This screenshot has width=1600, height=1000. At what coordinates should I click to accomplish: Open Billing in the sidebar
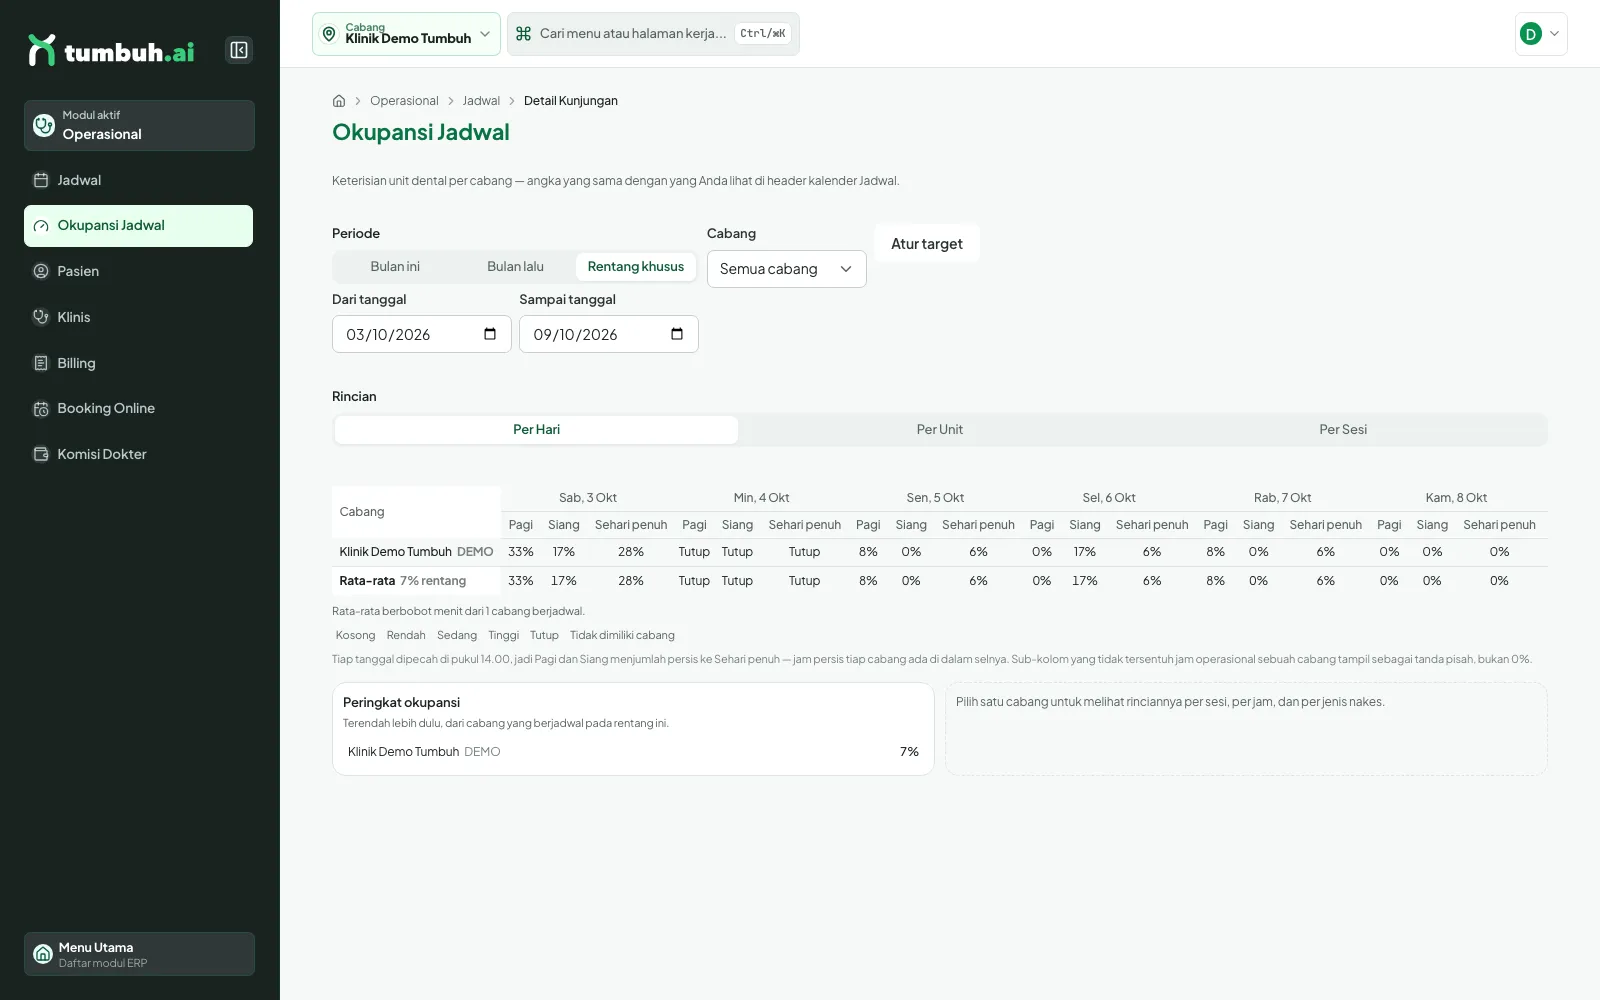[x=138, y=363]
